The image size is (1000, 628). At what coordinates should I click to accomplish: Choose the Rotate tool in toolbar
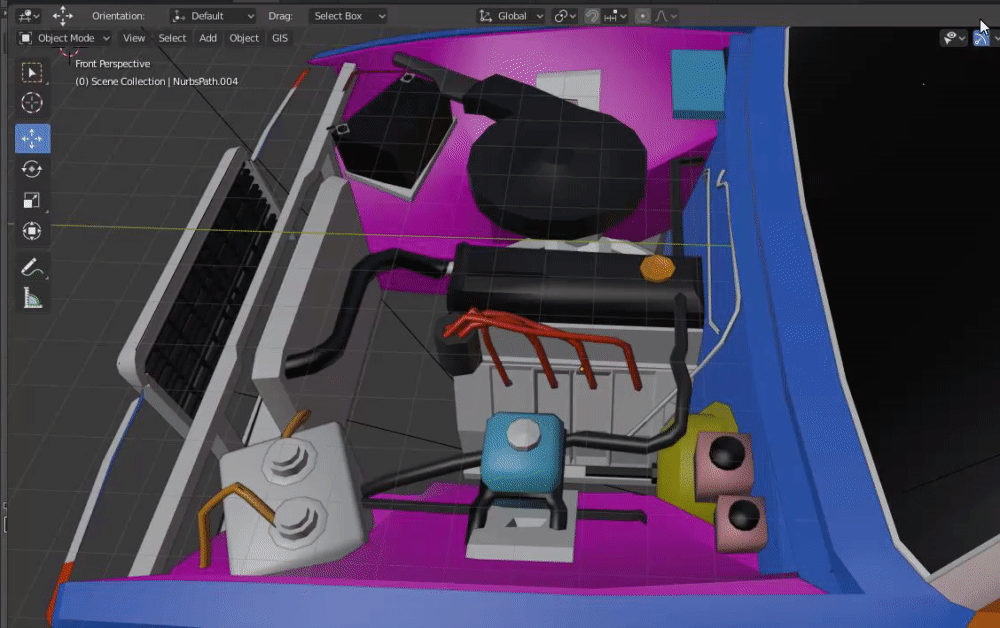pyautogui.click(x=32, y=169)
